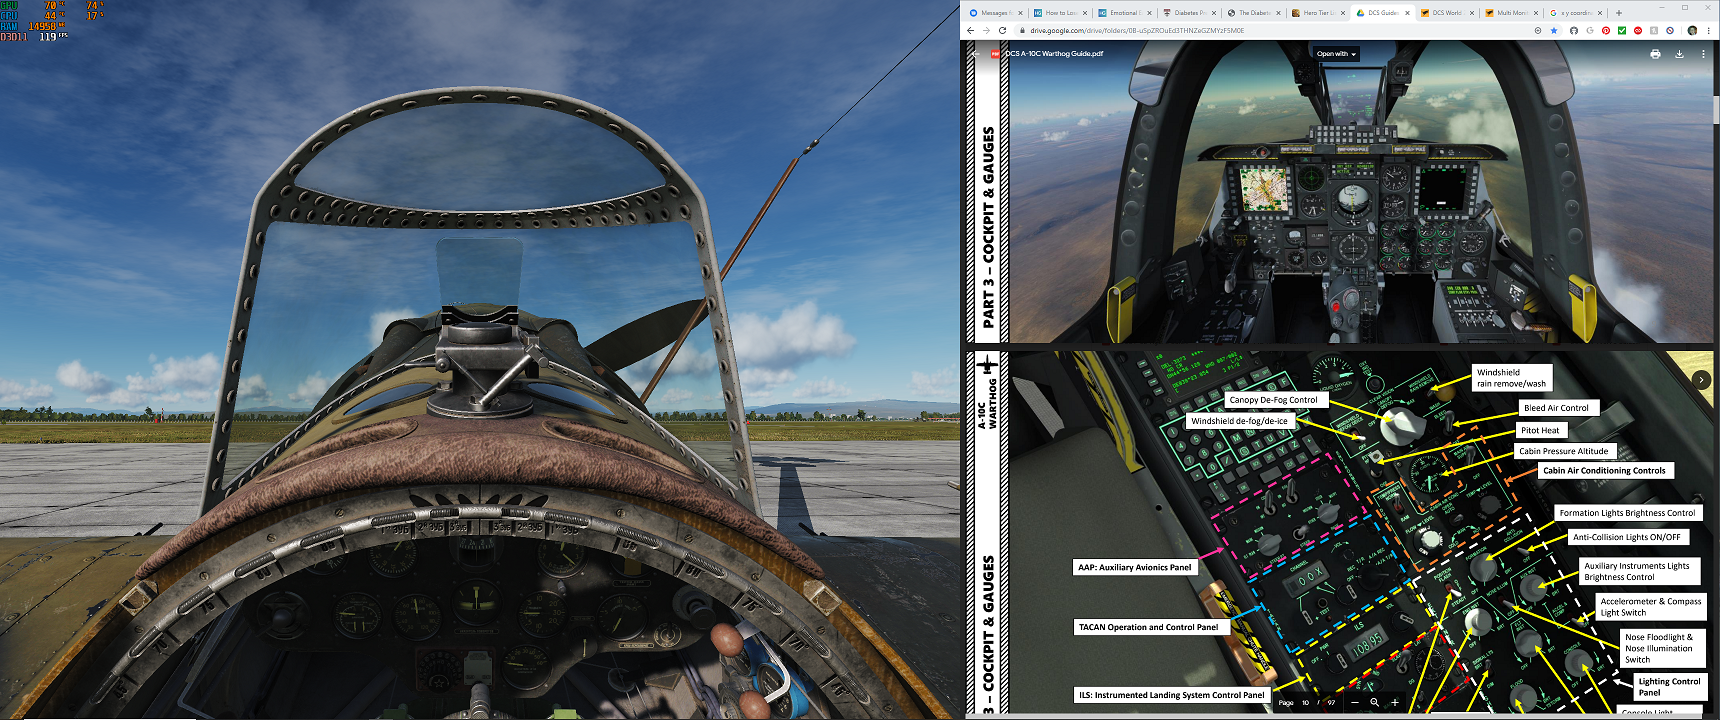Close the Messages tab
The height and width of the screenshot is (720, 1720).
[x=1020, y=13]
